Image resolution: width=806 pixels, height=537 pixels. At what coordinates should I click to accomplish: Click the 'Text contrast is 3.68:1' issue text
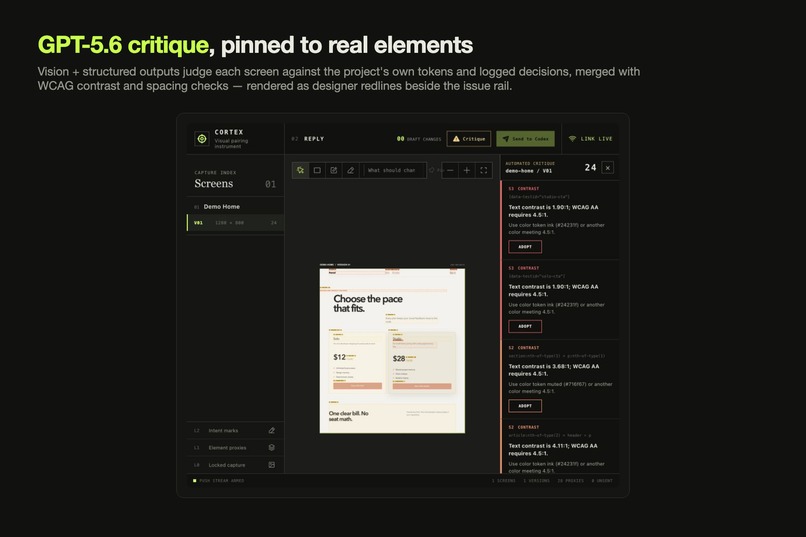pos(554,370)
